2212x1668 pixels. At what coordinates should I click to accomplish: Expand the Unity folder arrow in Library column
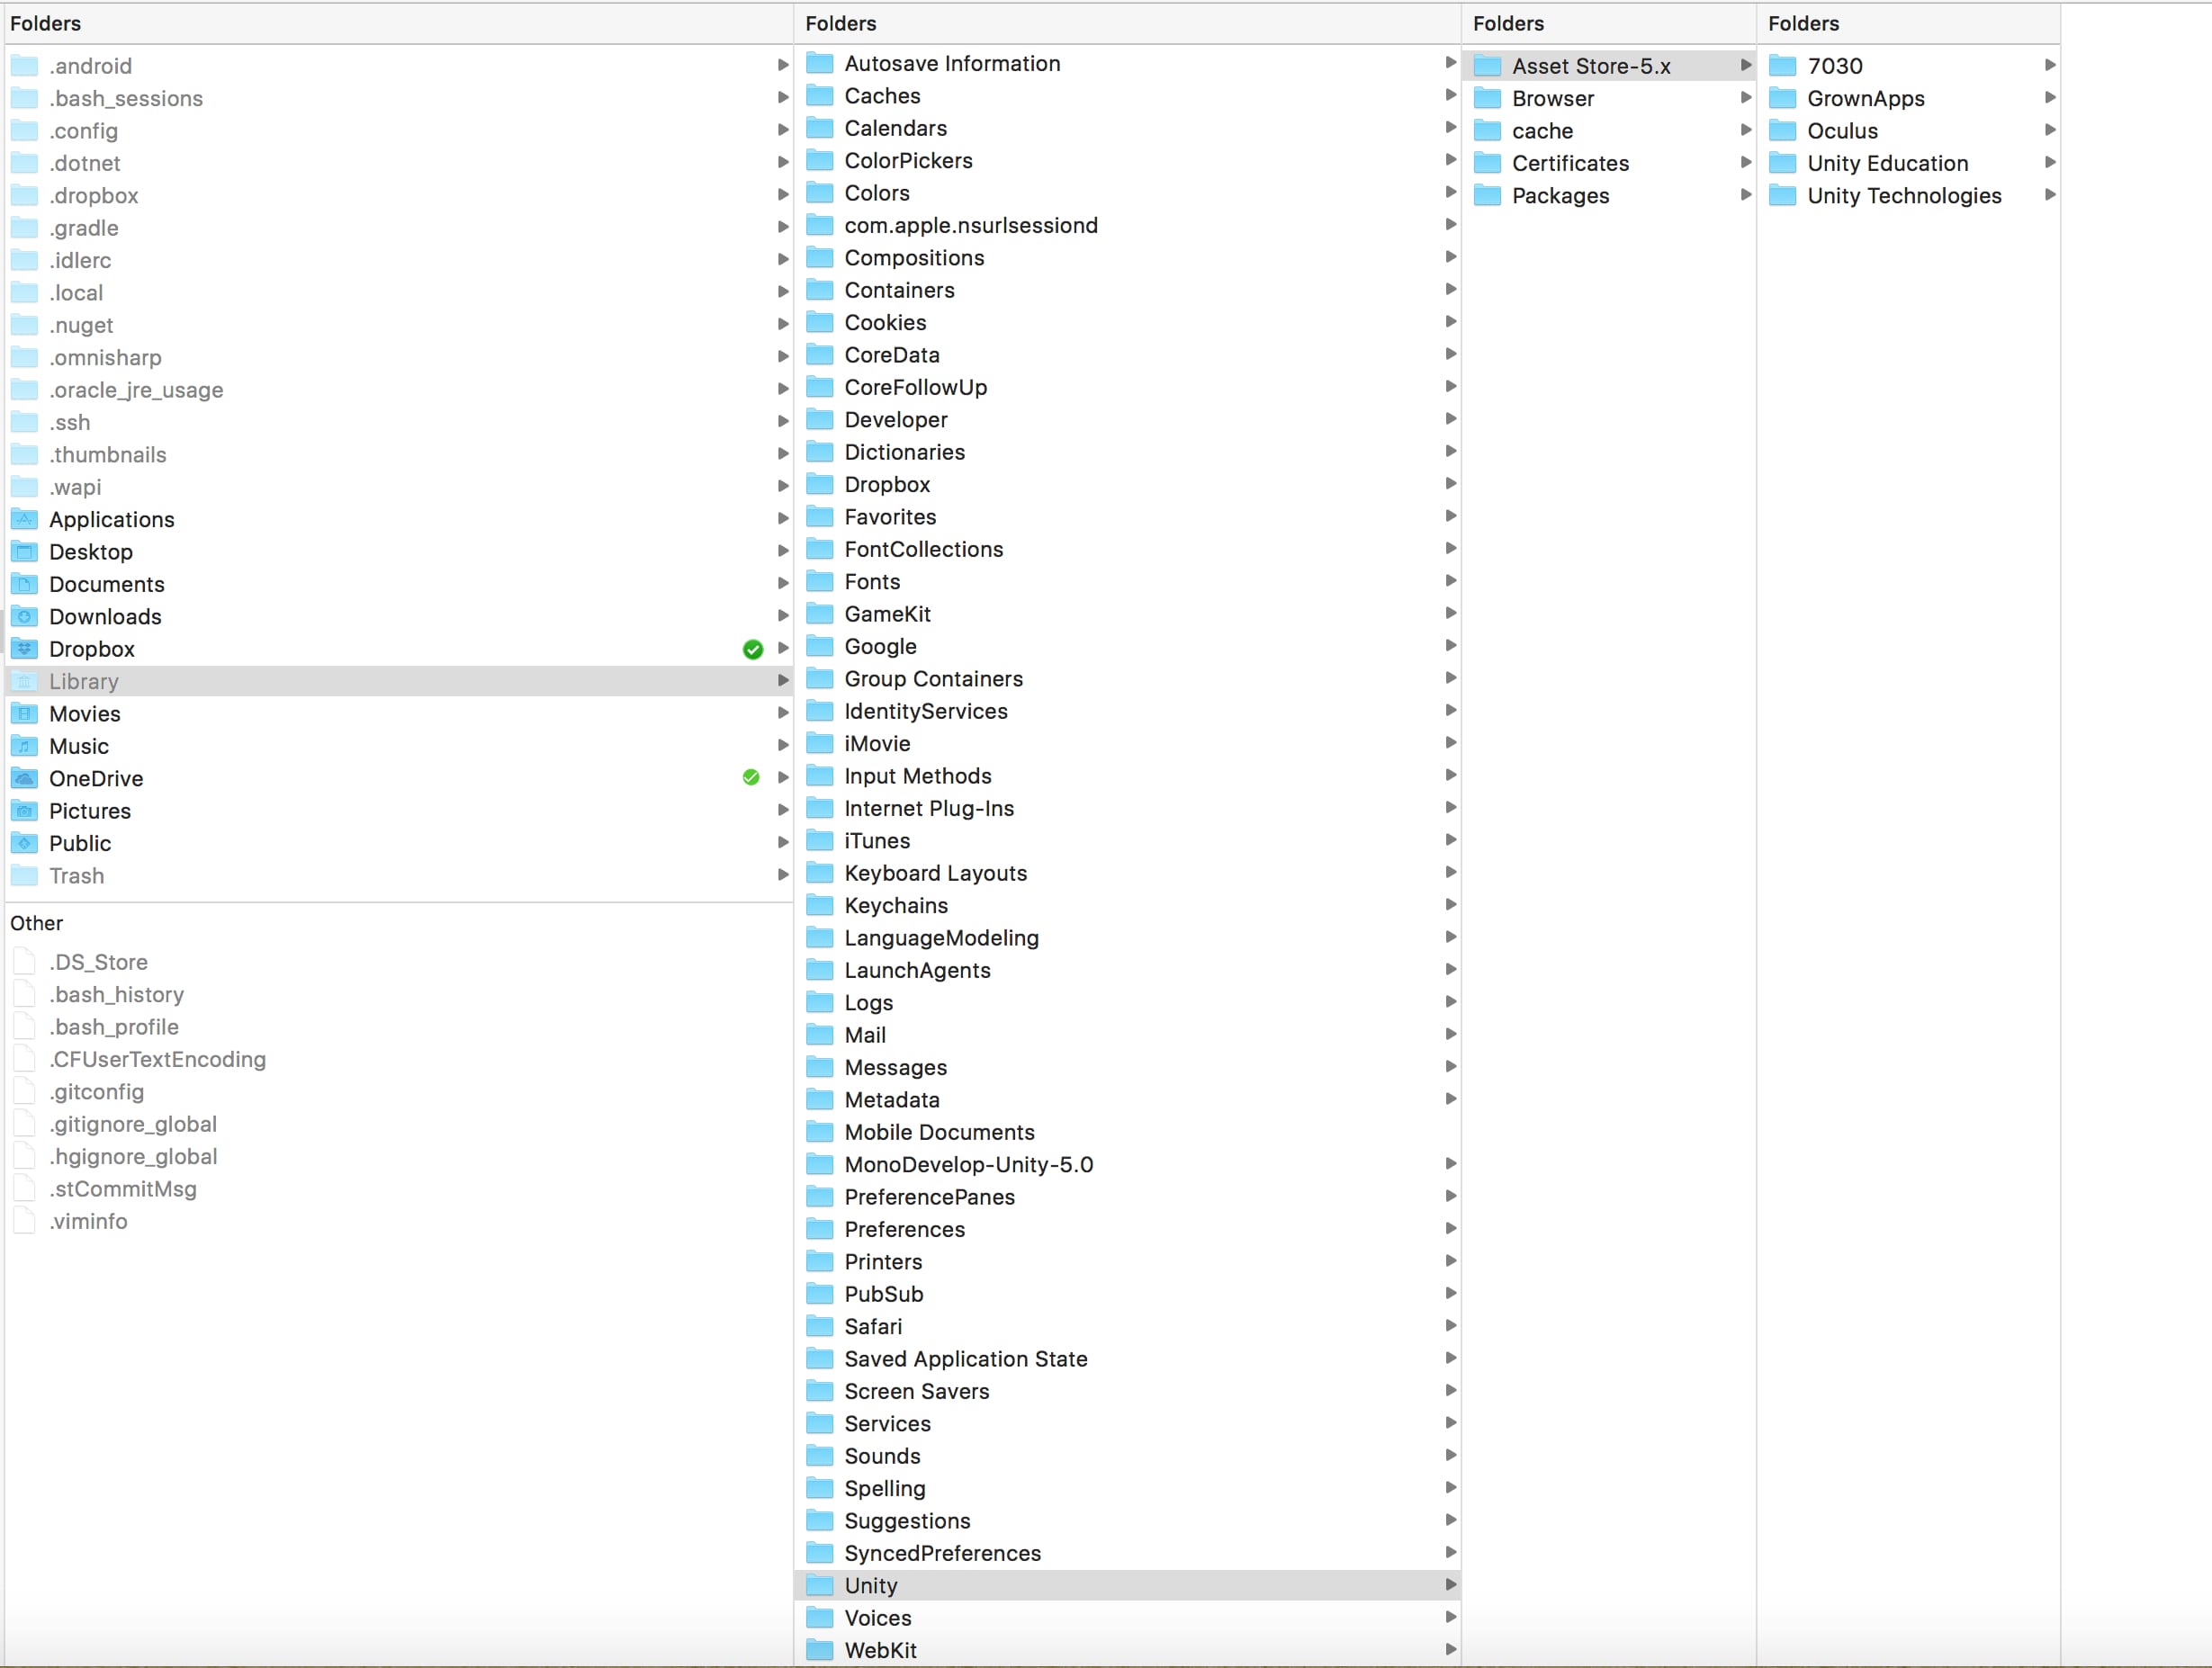click(x=1451, y=1584)
